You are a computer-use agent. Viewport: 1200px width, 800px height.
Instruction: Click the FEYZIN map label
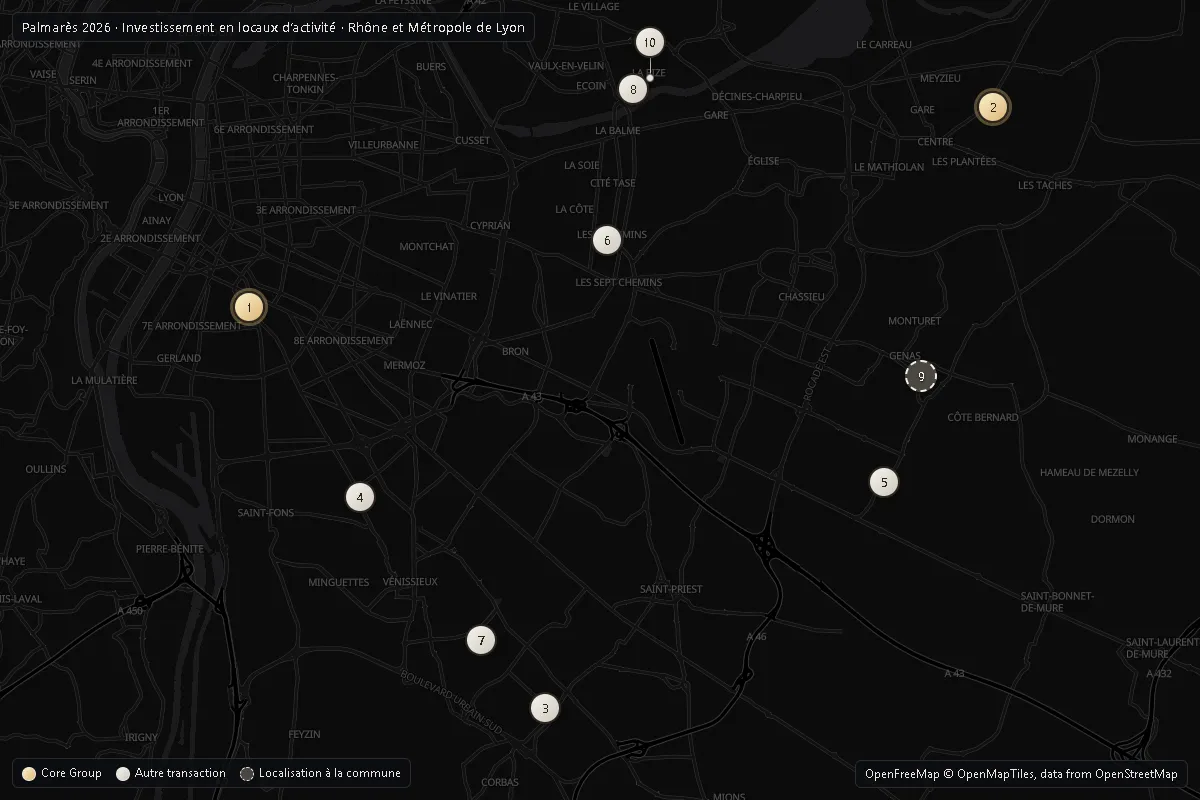click(304, 735)
